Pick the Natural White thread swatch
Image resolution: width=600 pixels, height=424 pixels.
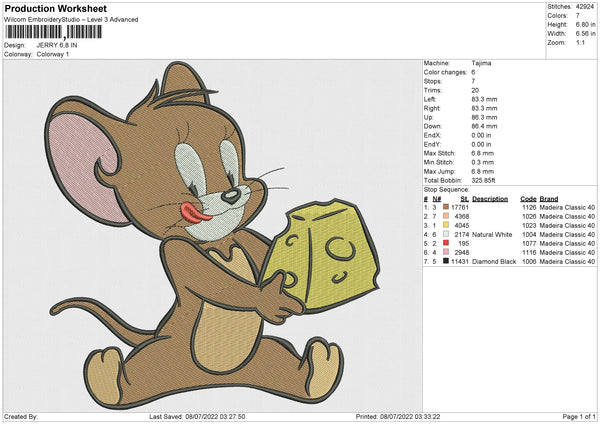pos(446,234)
